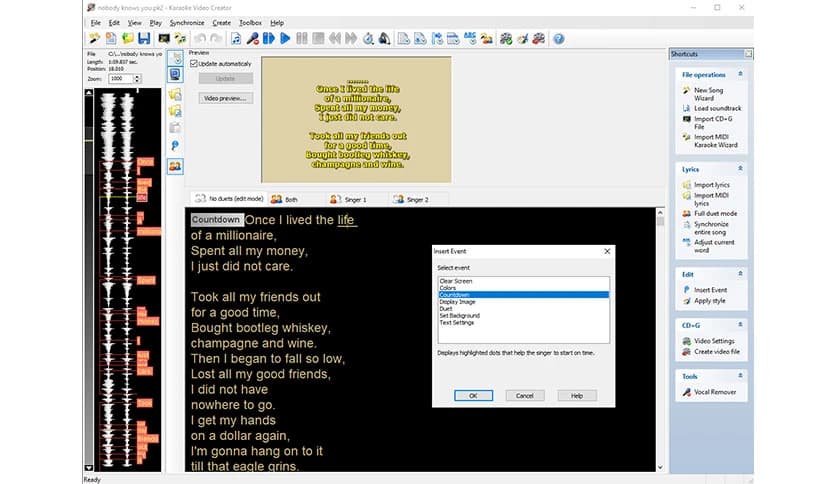Open a project with the yellow folder icon
The width and height of the screenshot is (836, 484).
(127, 38)
